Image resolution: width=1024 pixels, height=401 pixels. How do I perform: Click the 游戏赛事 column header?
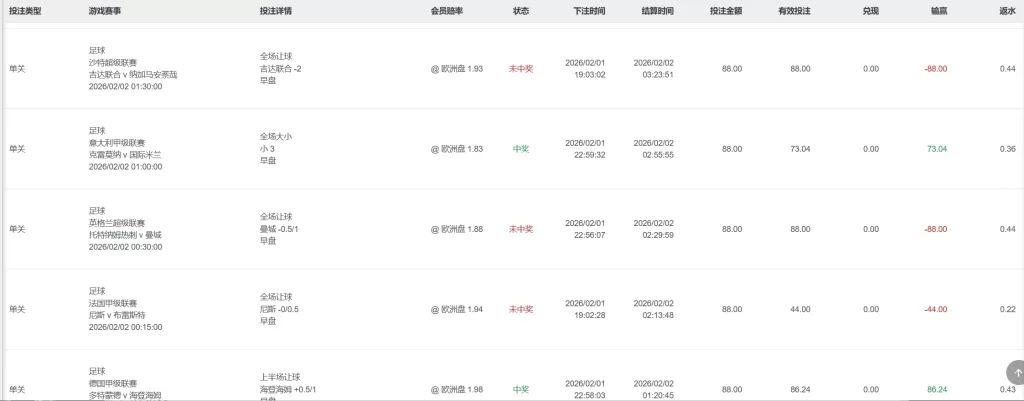tap(107, 11)
